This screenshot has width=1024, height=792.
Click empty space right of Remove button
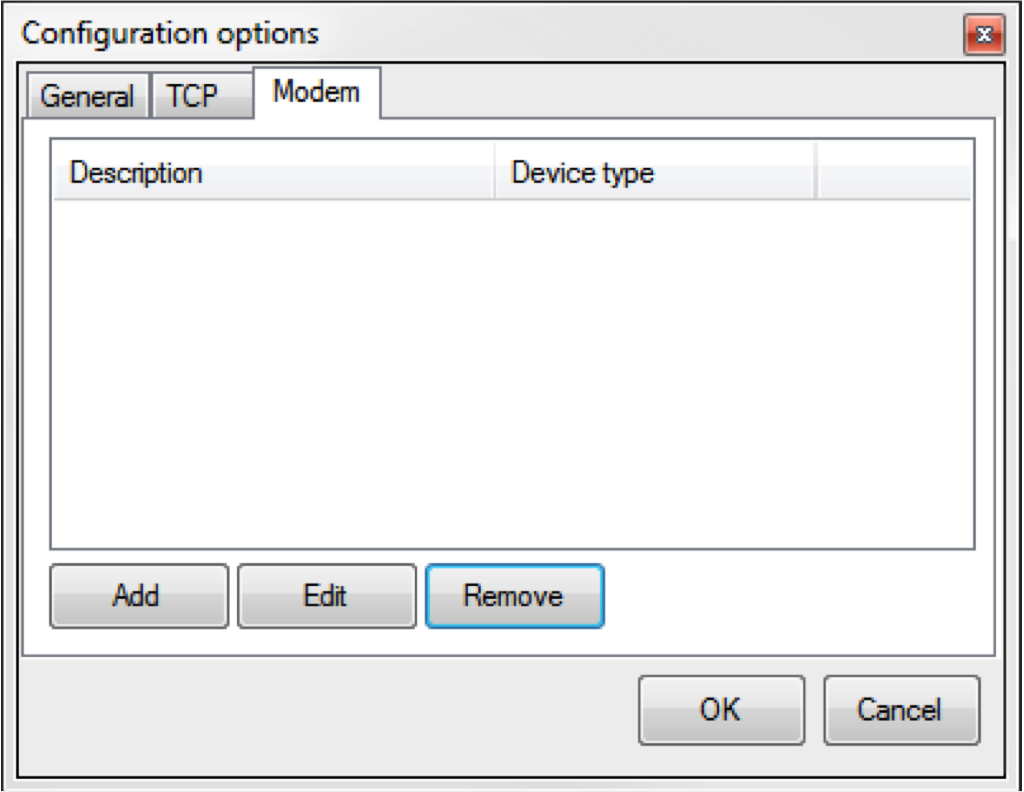(x=790, y=598)
